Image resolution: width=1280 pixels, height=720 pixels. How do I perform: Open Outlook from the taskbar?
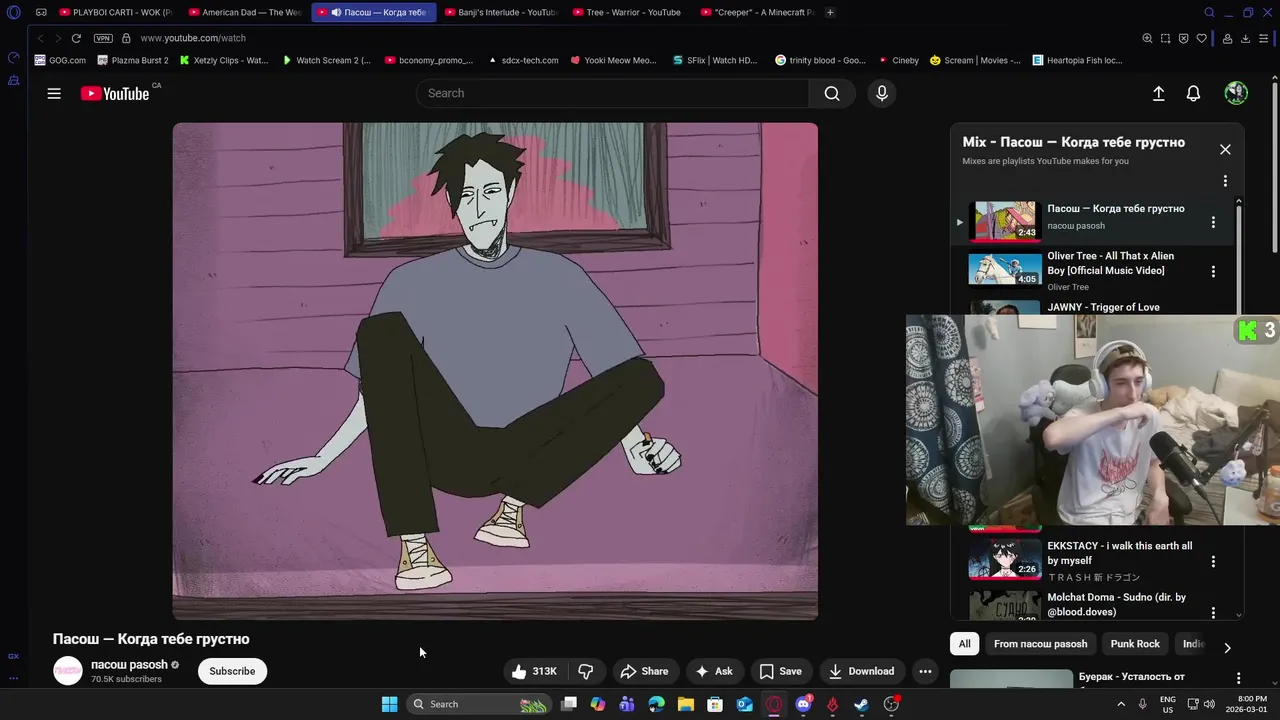click(x=744, y=704)
